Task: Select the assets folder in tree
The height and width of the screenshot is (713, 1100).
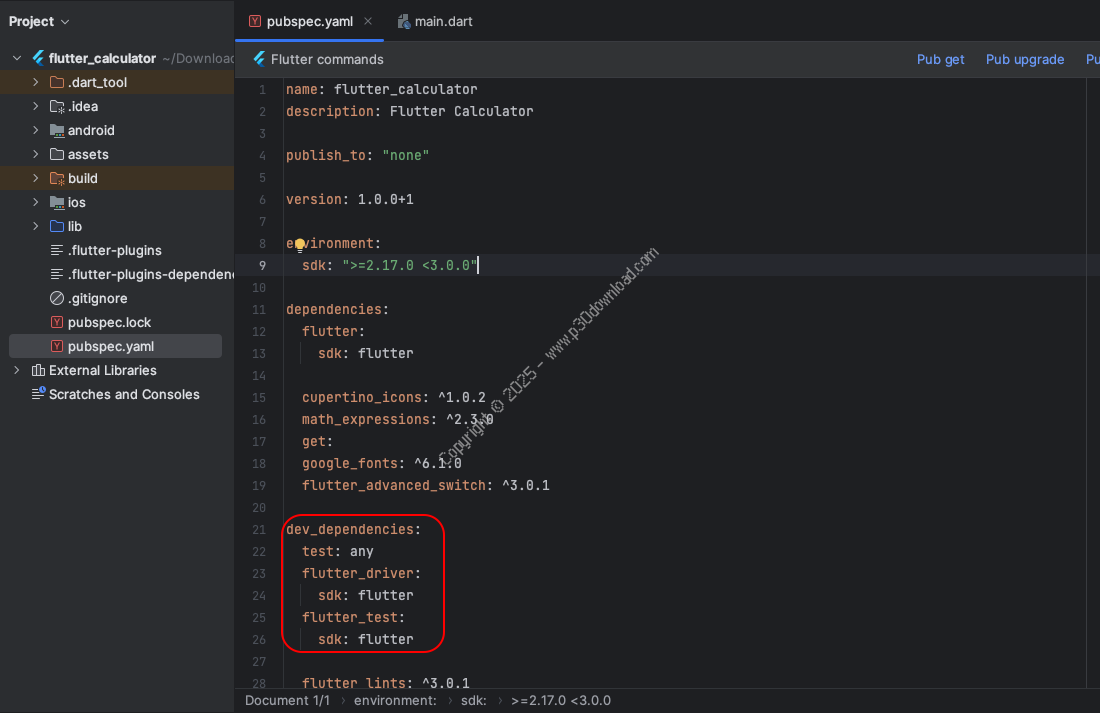Action: (88, 154)
